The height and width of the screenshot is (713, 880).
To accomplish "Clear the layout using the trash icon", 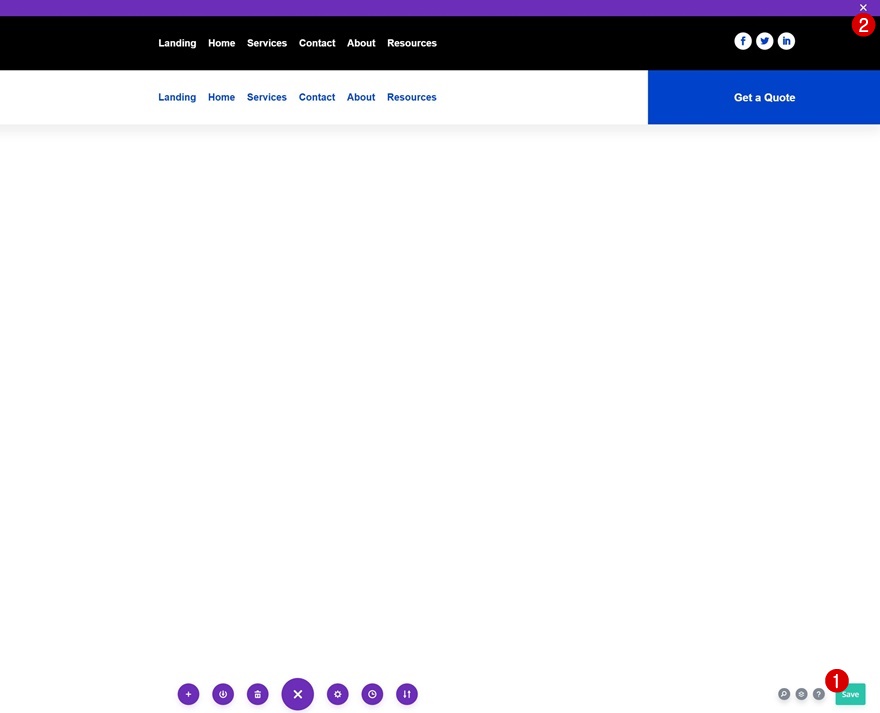I will coord(257,693).
